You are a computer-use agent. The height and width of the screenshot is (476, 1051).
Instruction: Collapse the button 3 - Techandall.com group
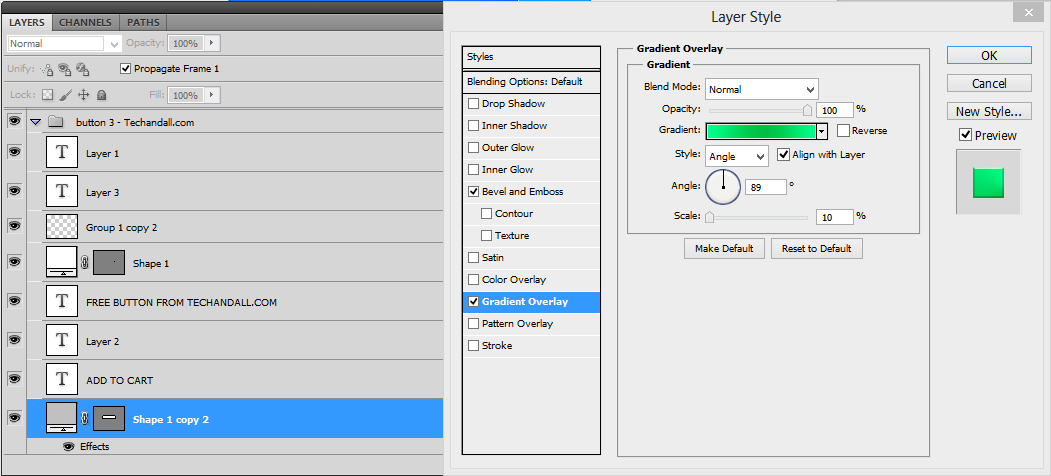click(x=36, y=122)
